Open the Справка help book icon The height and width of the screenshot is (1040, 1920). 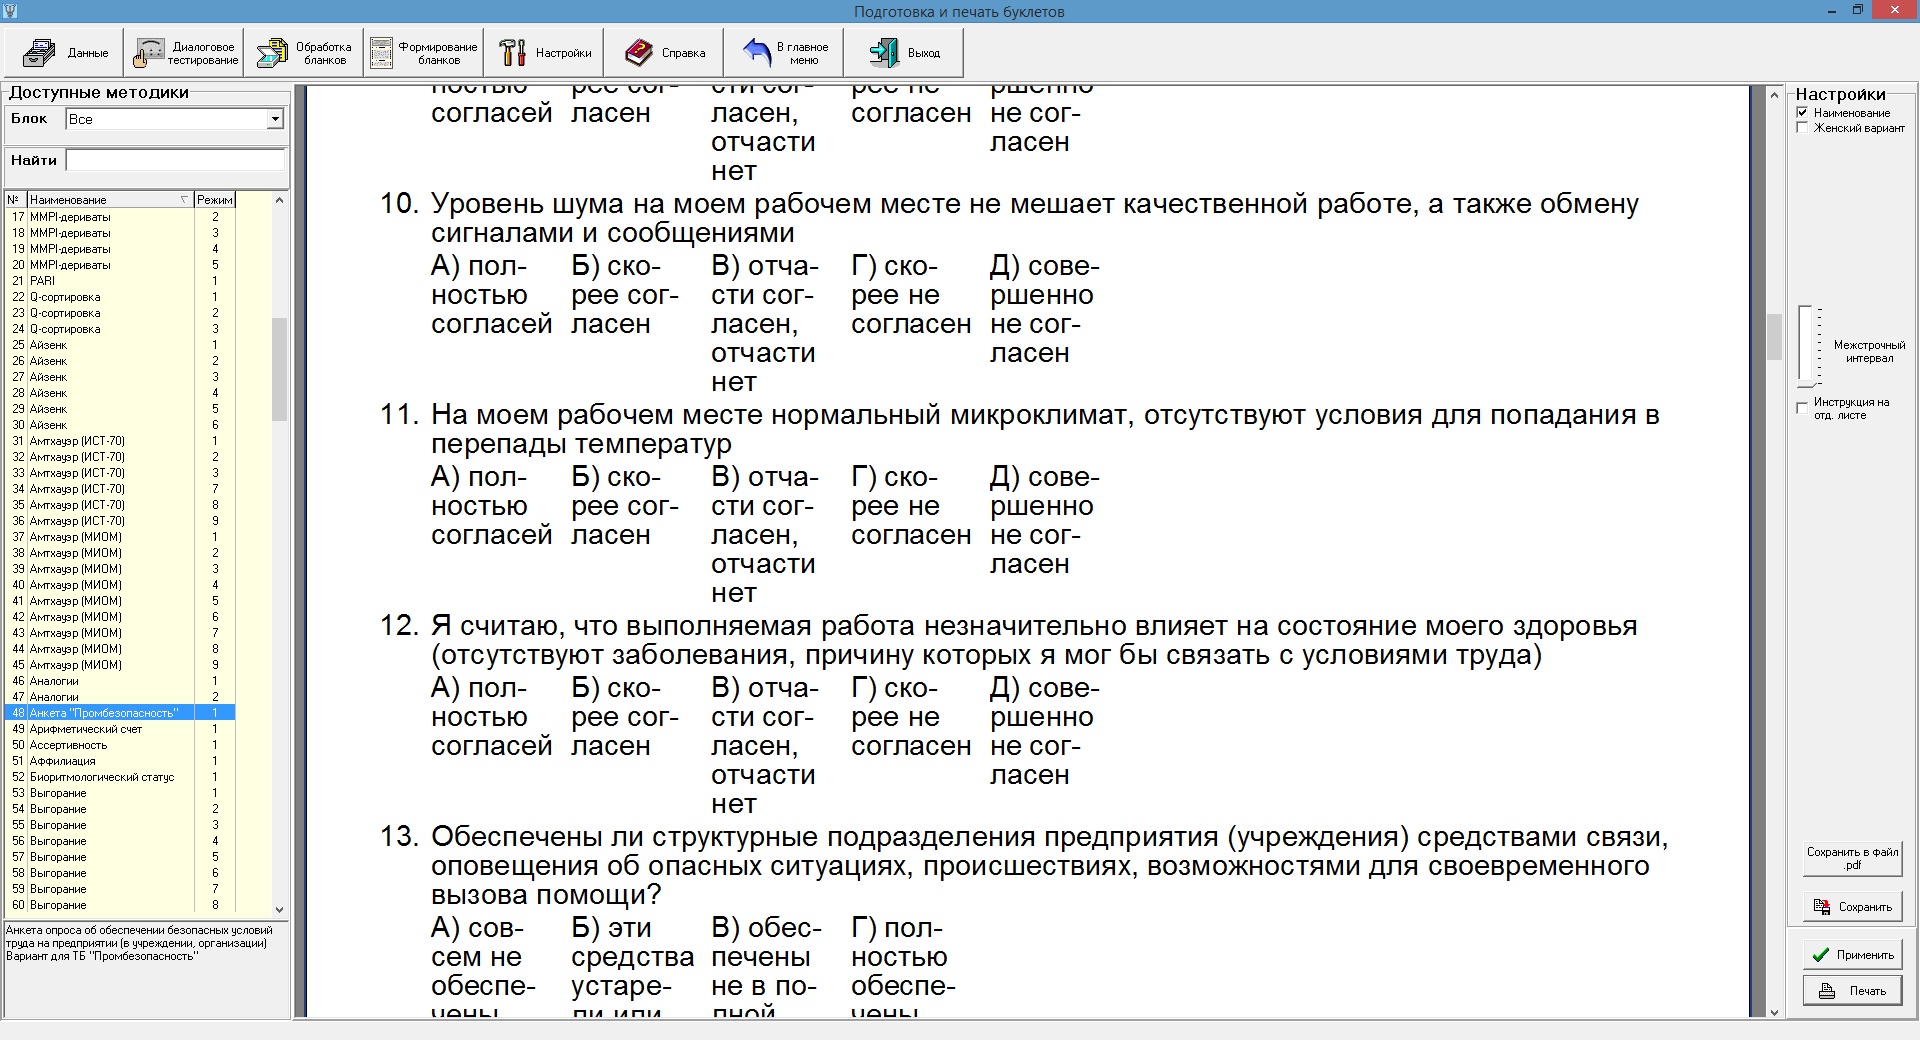(639, 53)
